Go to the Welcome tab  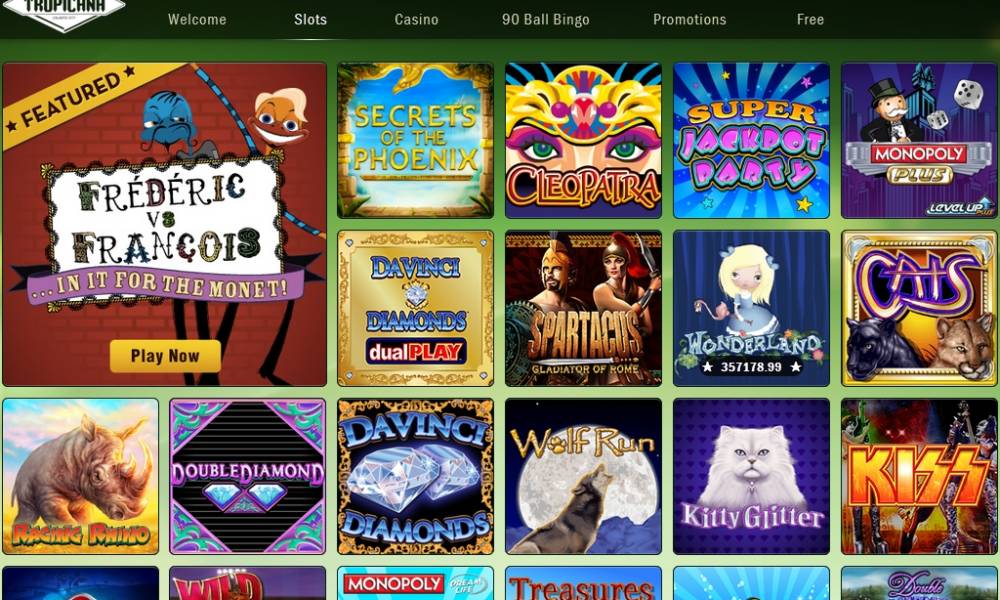click(x=197, y=19)
